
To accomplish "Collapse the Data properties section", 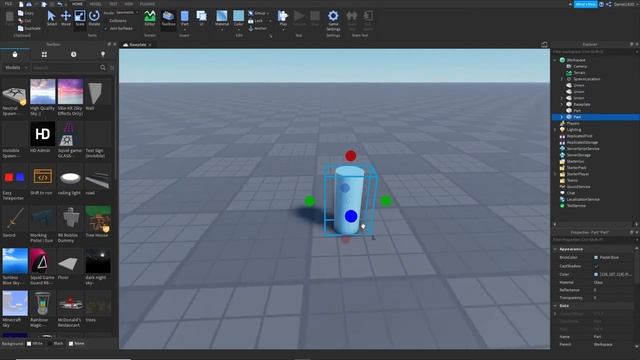I will point(555,306).
